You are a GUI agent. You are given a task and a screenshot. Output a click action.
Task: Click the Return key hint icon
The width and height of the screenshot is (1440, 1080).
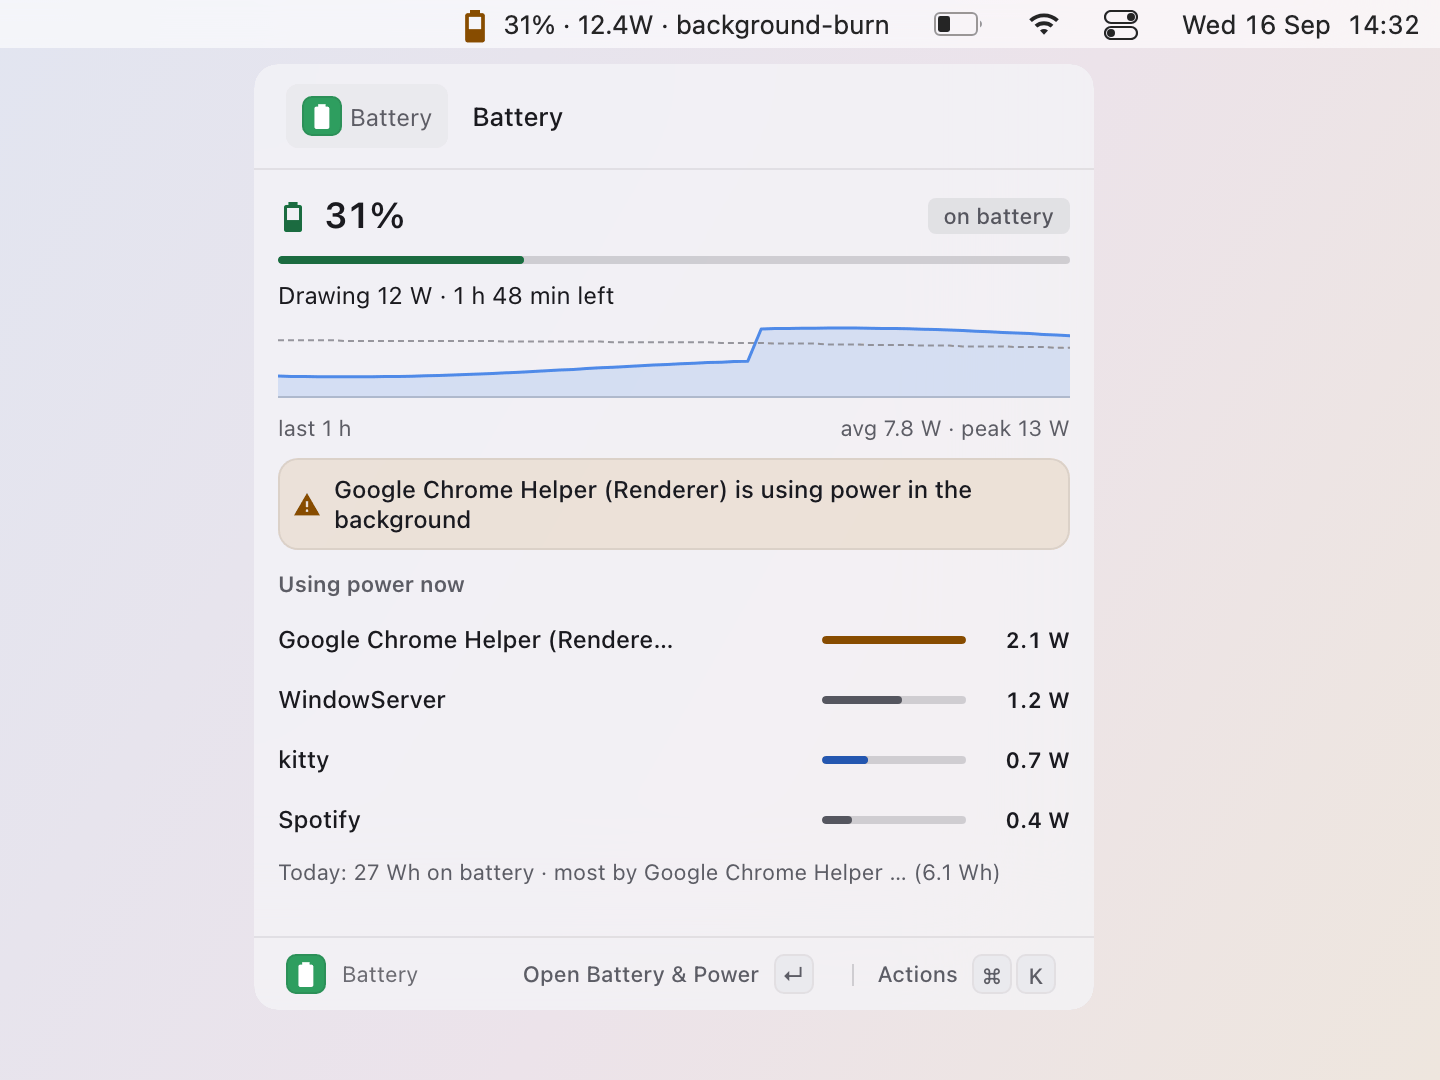click(794, 974)
